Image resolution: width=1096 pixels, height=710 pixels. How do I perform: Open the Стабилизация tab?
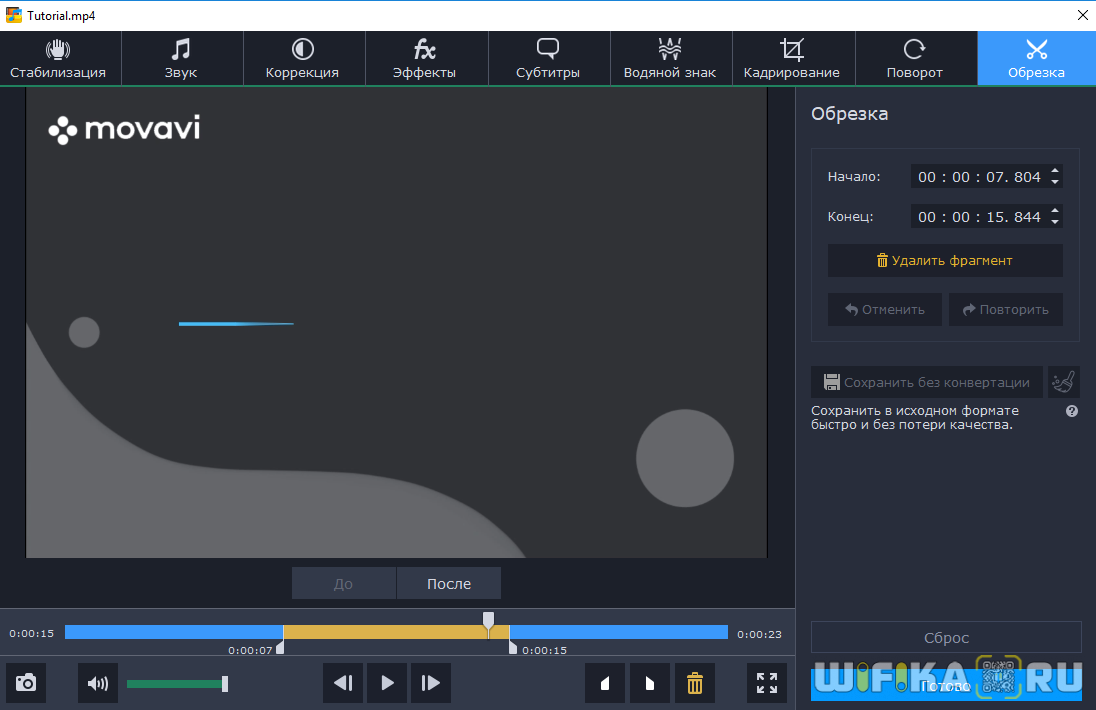(58, 58)
